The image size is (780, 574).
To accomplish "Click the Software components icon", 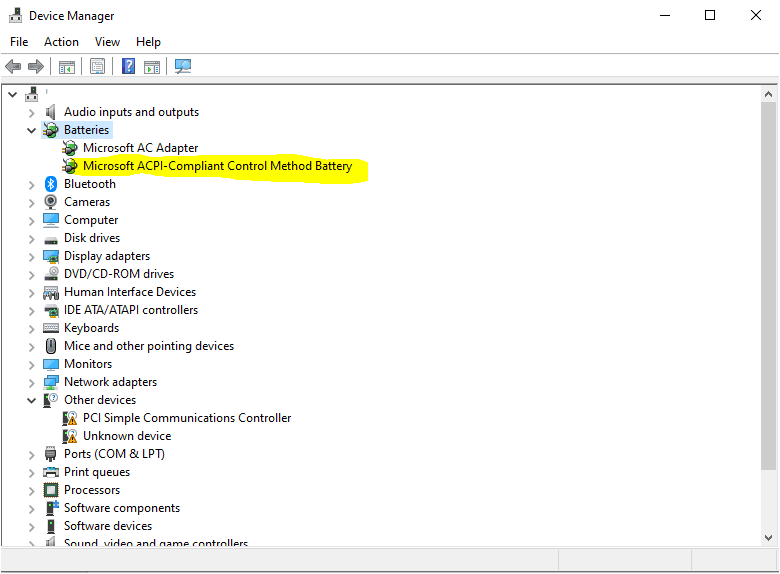I will [x=51, y=508].
